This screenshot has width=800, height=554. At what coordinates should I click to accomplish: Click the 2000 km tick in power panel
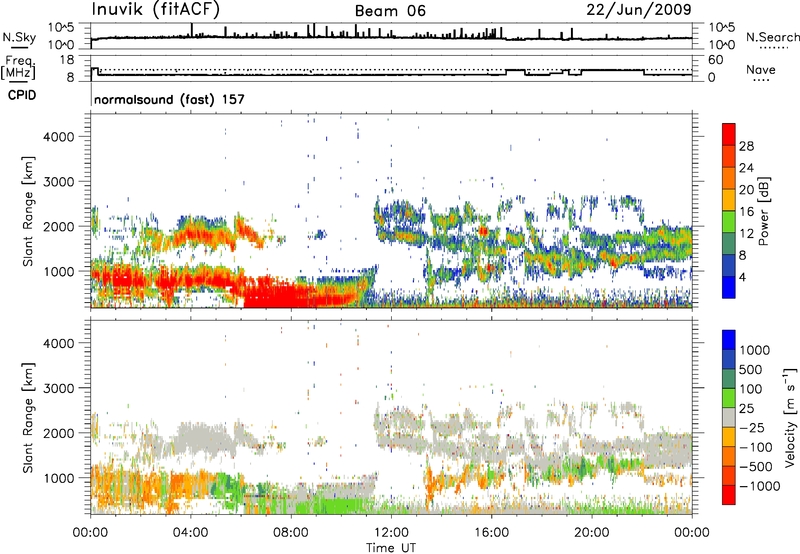[x=59, y=226]
